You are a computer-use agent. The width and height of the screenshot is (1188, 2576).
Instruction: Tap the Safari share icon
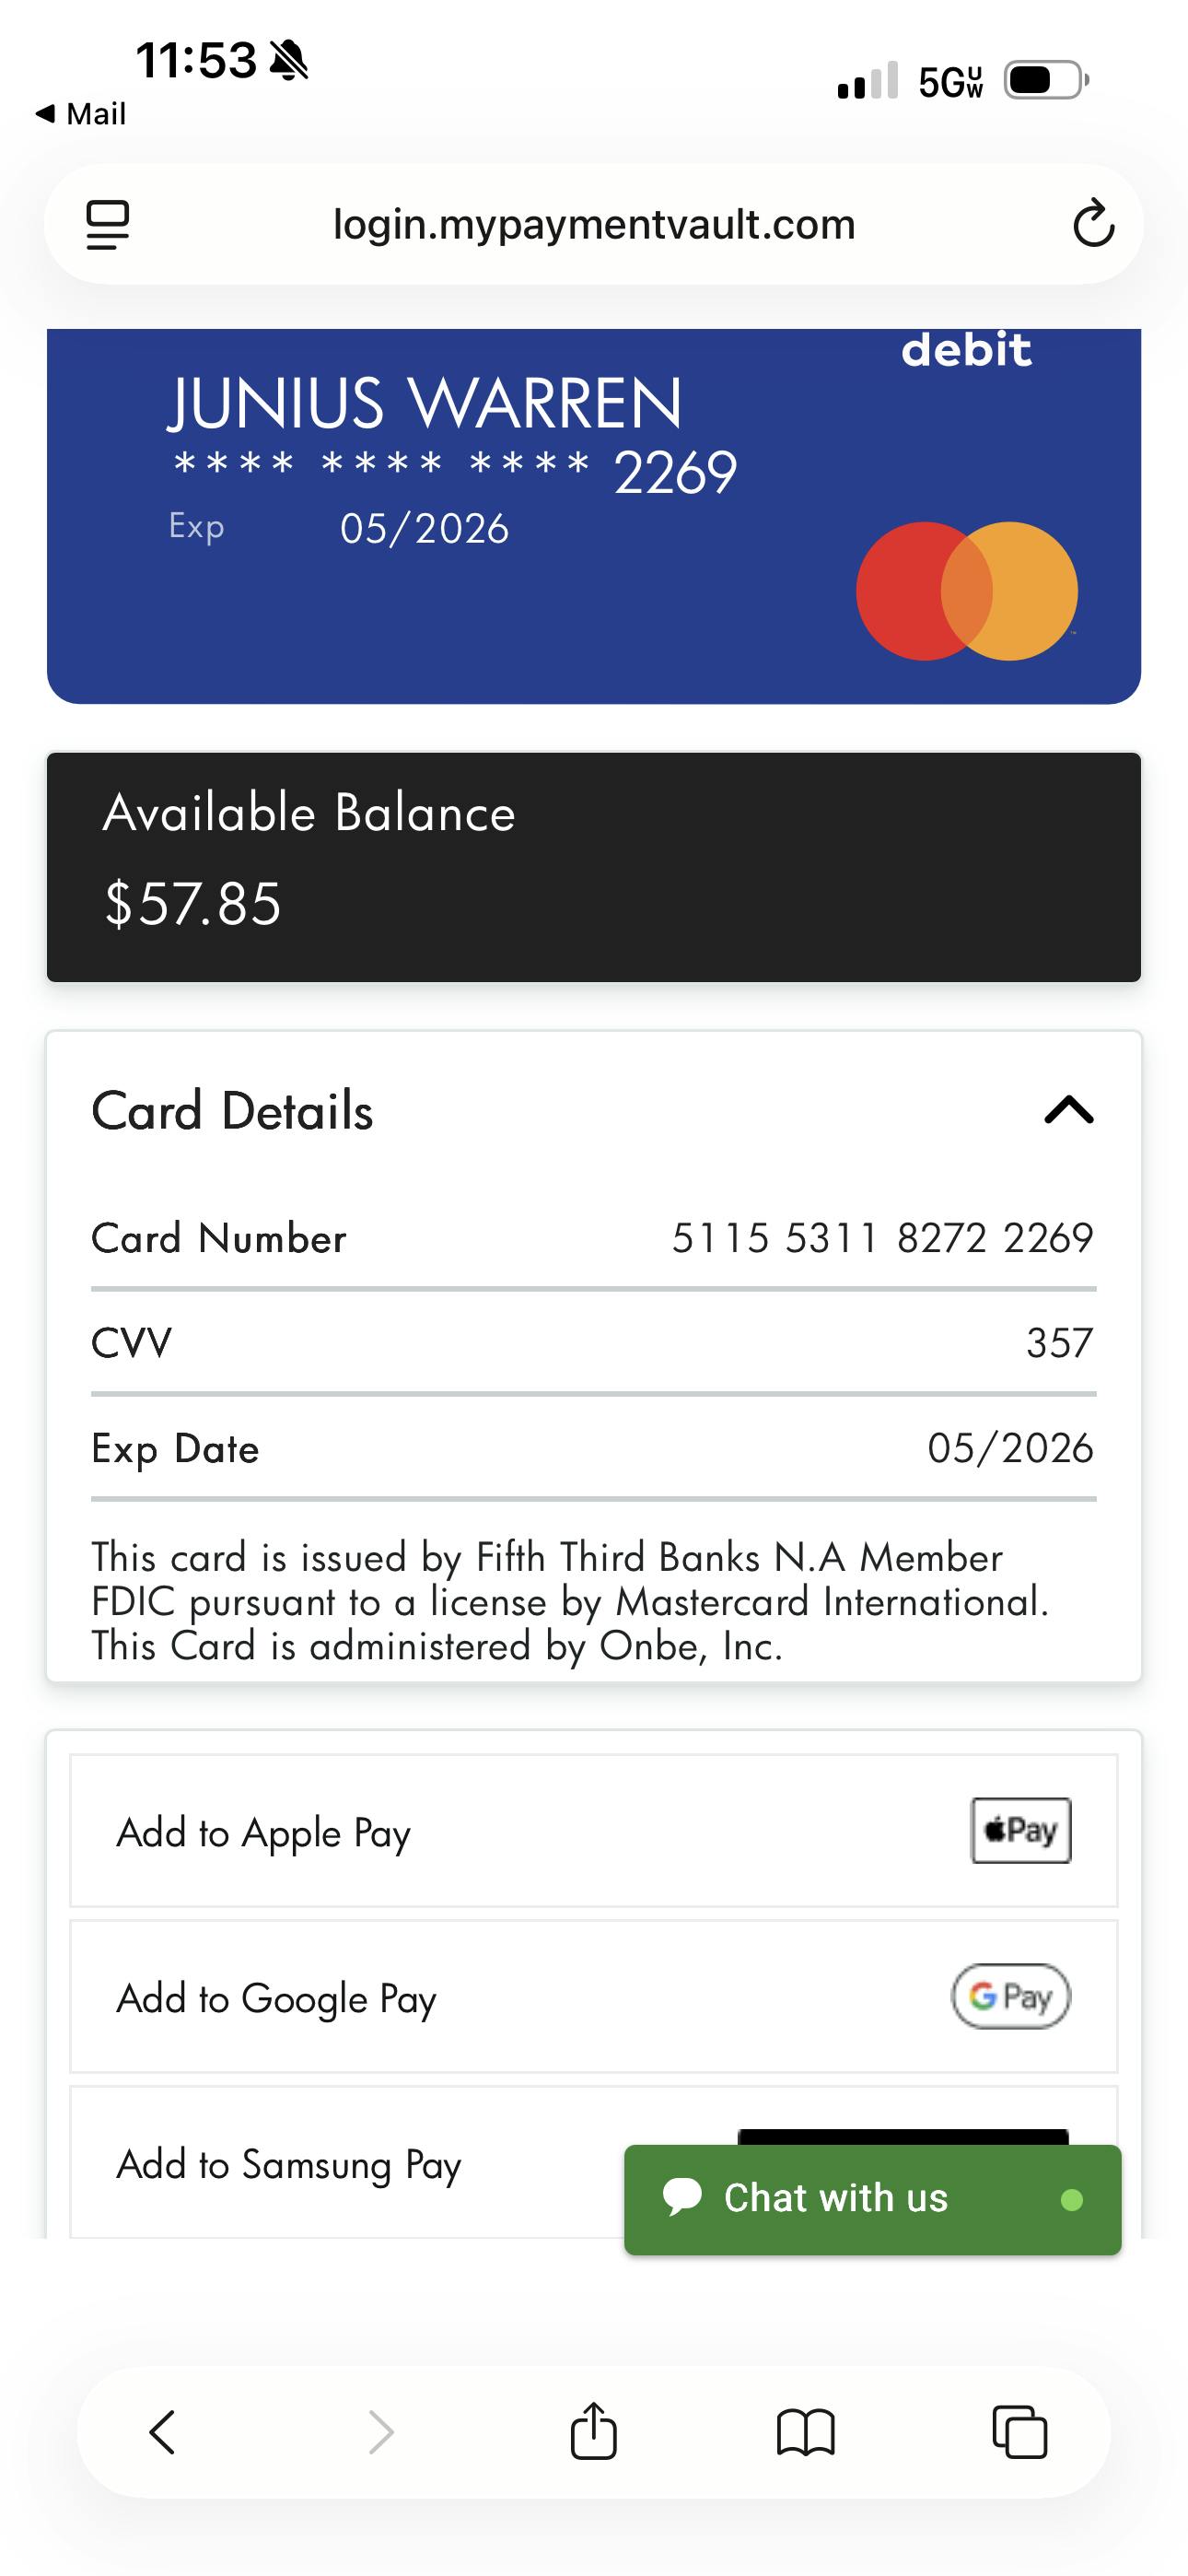click(593, 2430)
